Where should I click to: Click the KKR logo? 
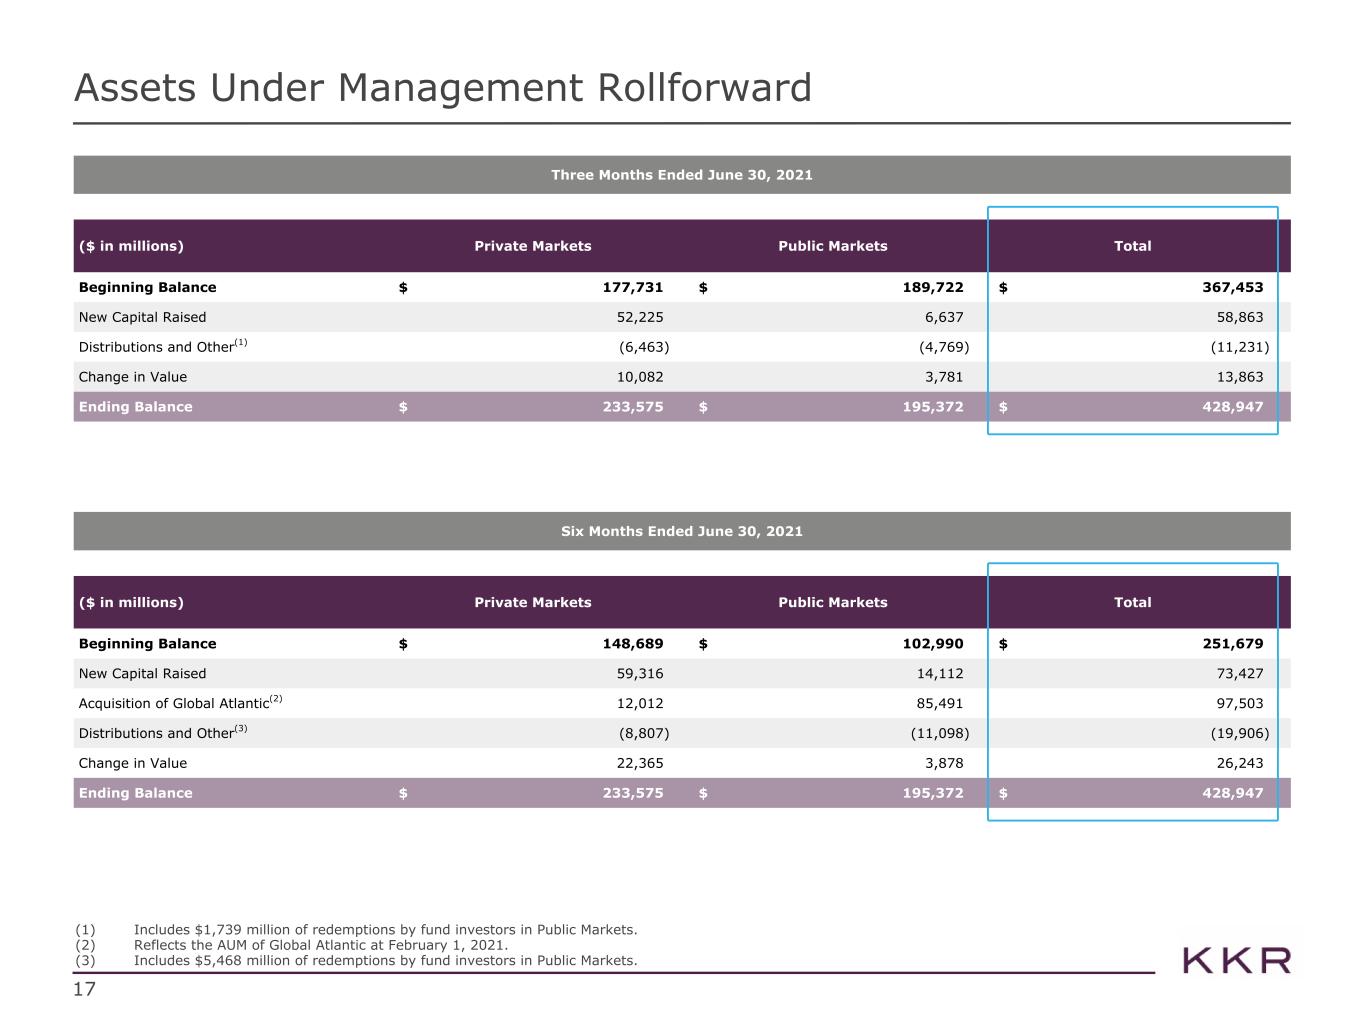[1237, 960]
